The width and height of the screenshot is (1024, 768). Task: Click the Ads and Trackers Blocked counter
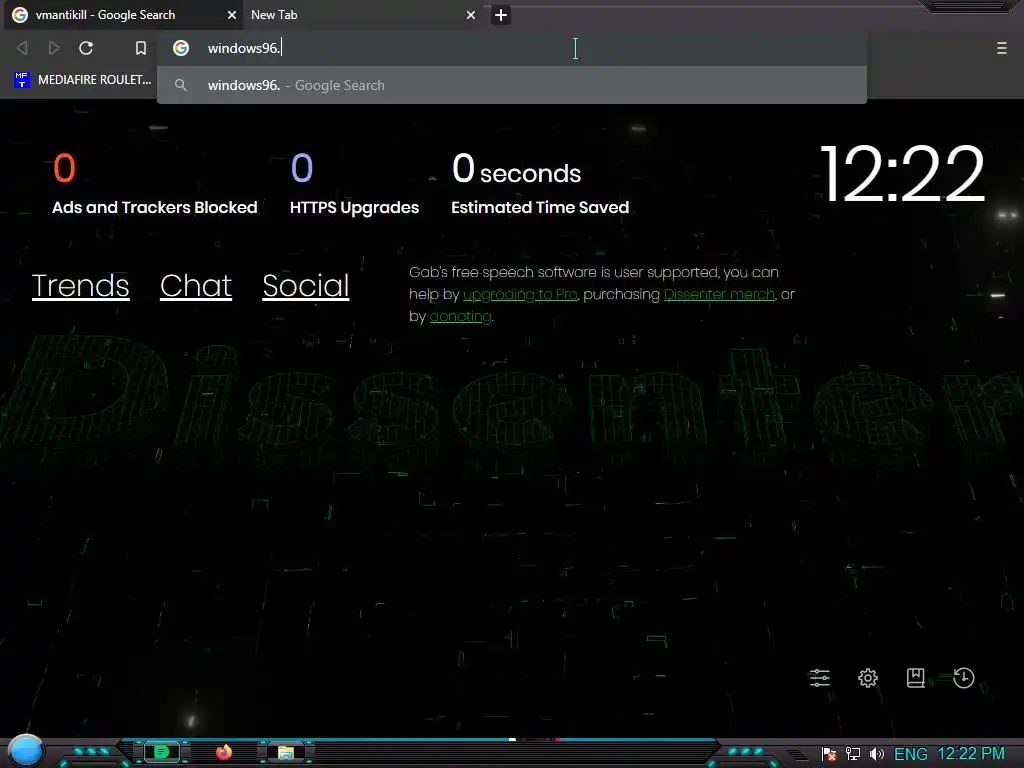pos(155,184)
